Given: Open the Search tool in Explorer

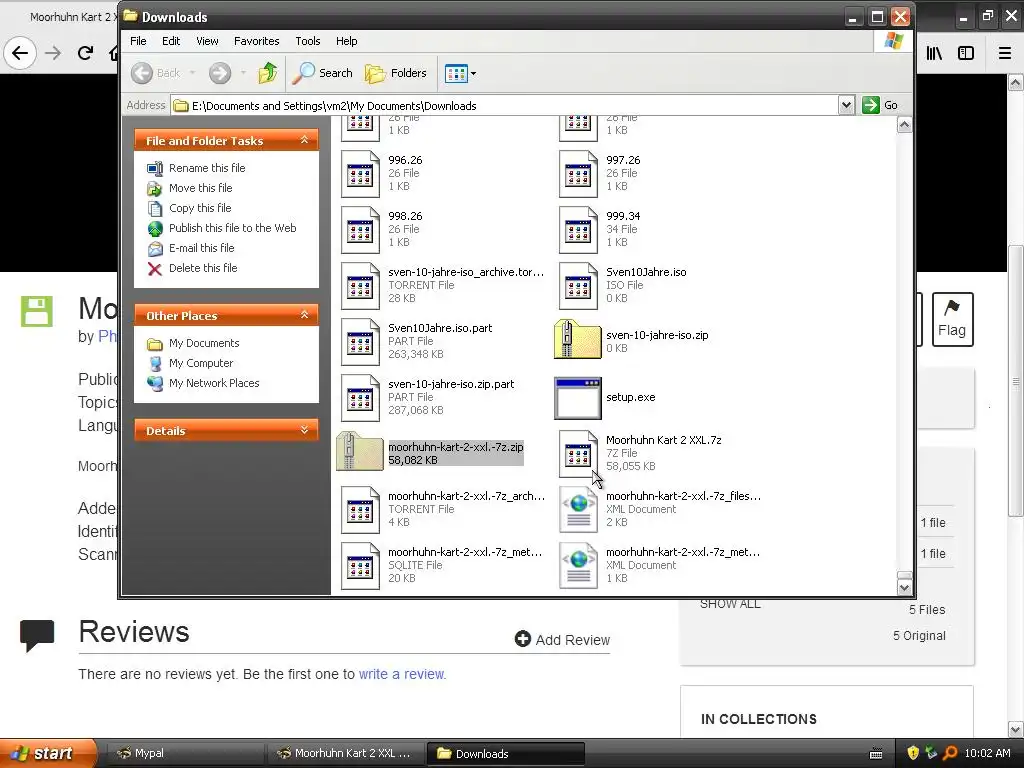Looking at the screenshot, I should coord(322,73).
